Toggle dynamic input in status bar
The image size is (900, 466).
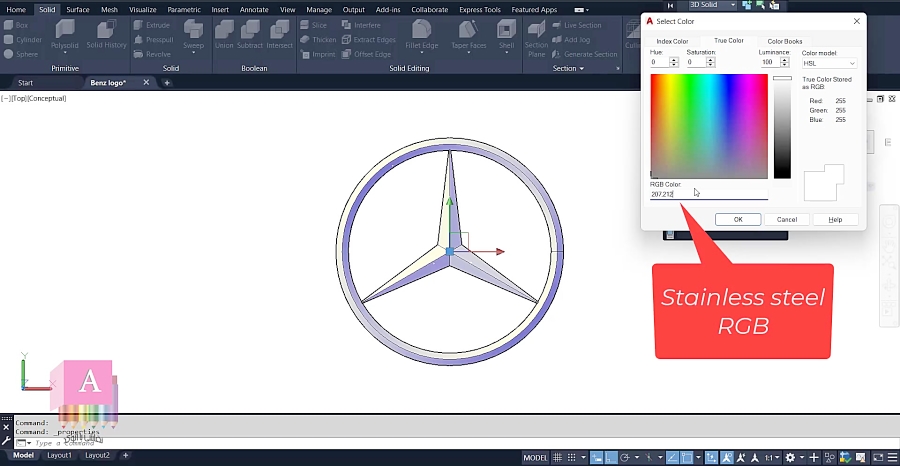click(x=598, y=457)
